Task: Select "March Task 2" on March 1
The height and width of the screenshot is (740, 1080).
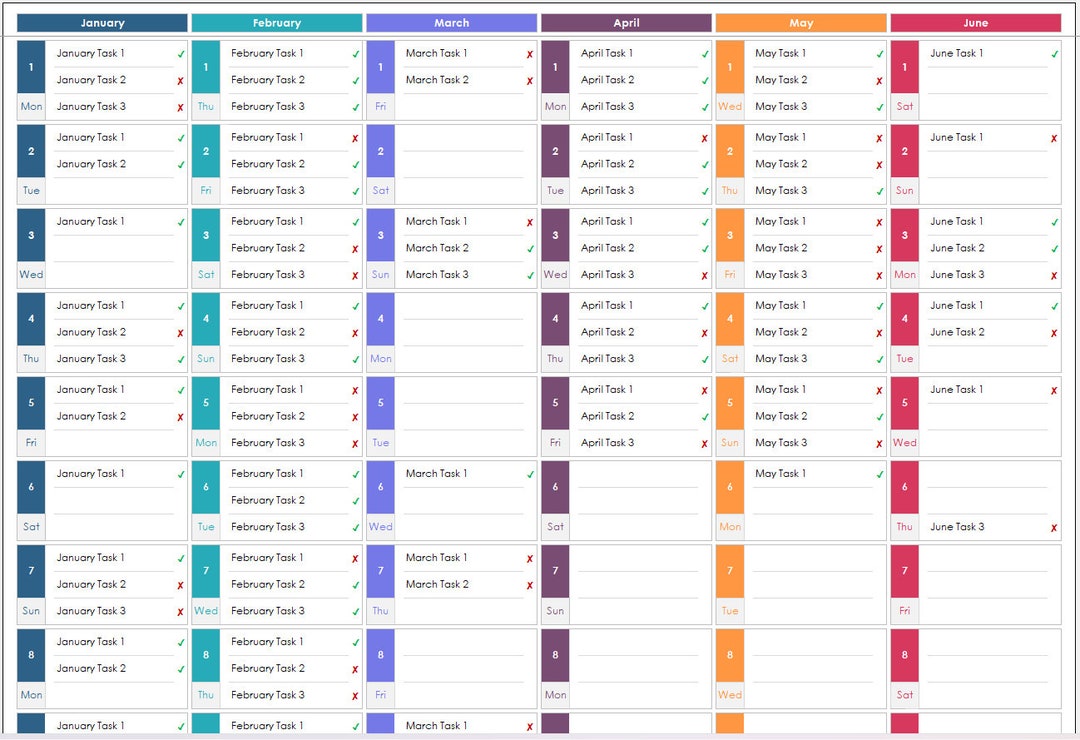Action: pos(437,80)
